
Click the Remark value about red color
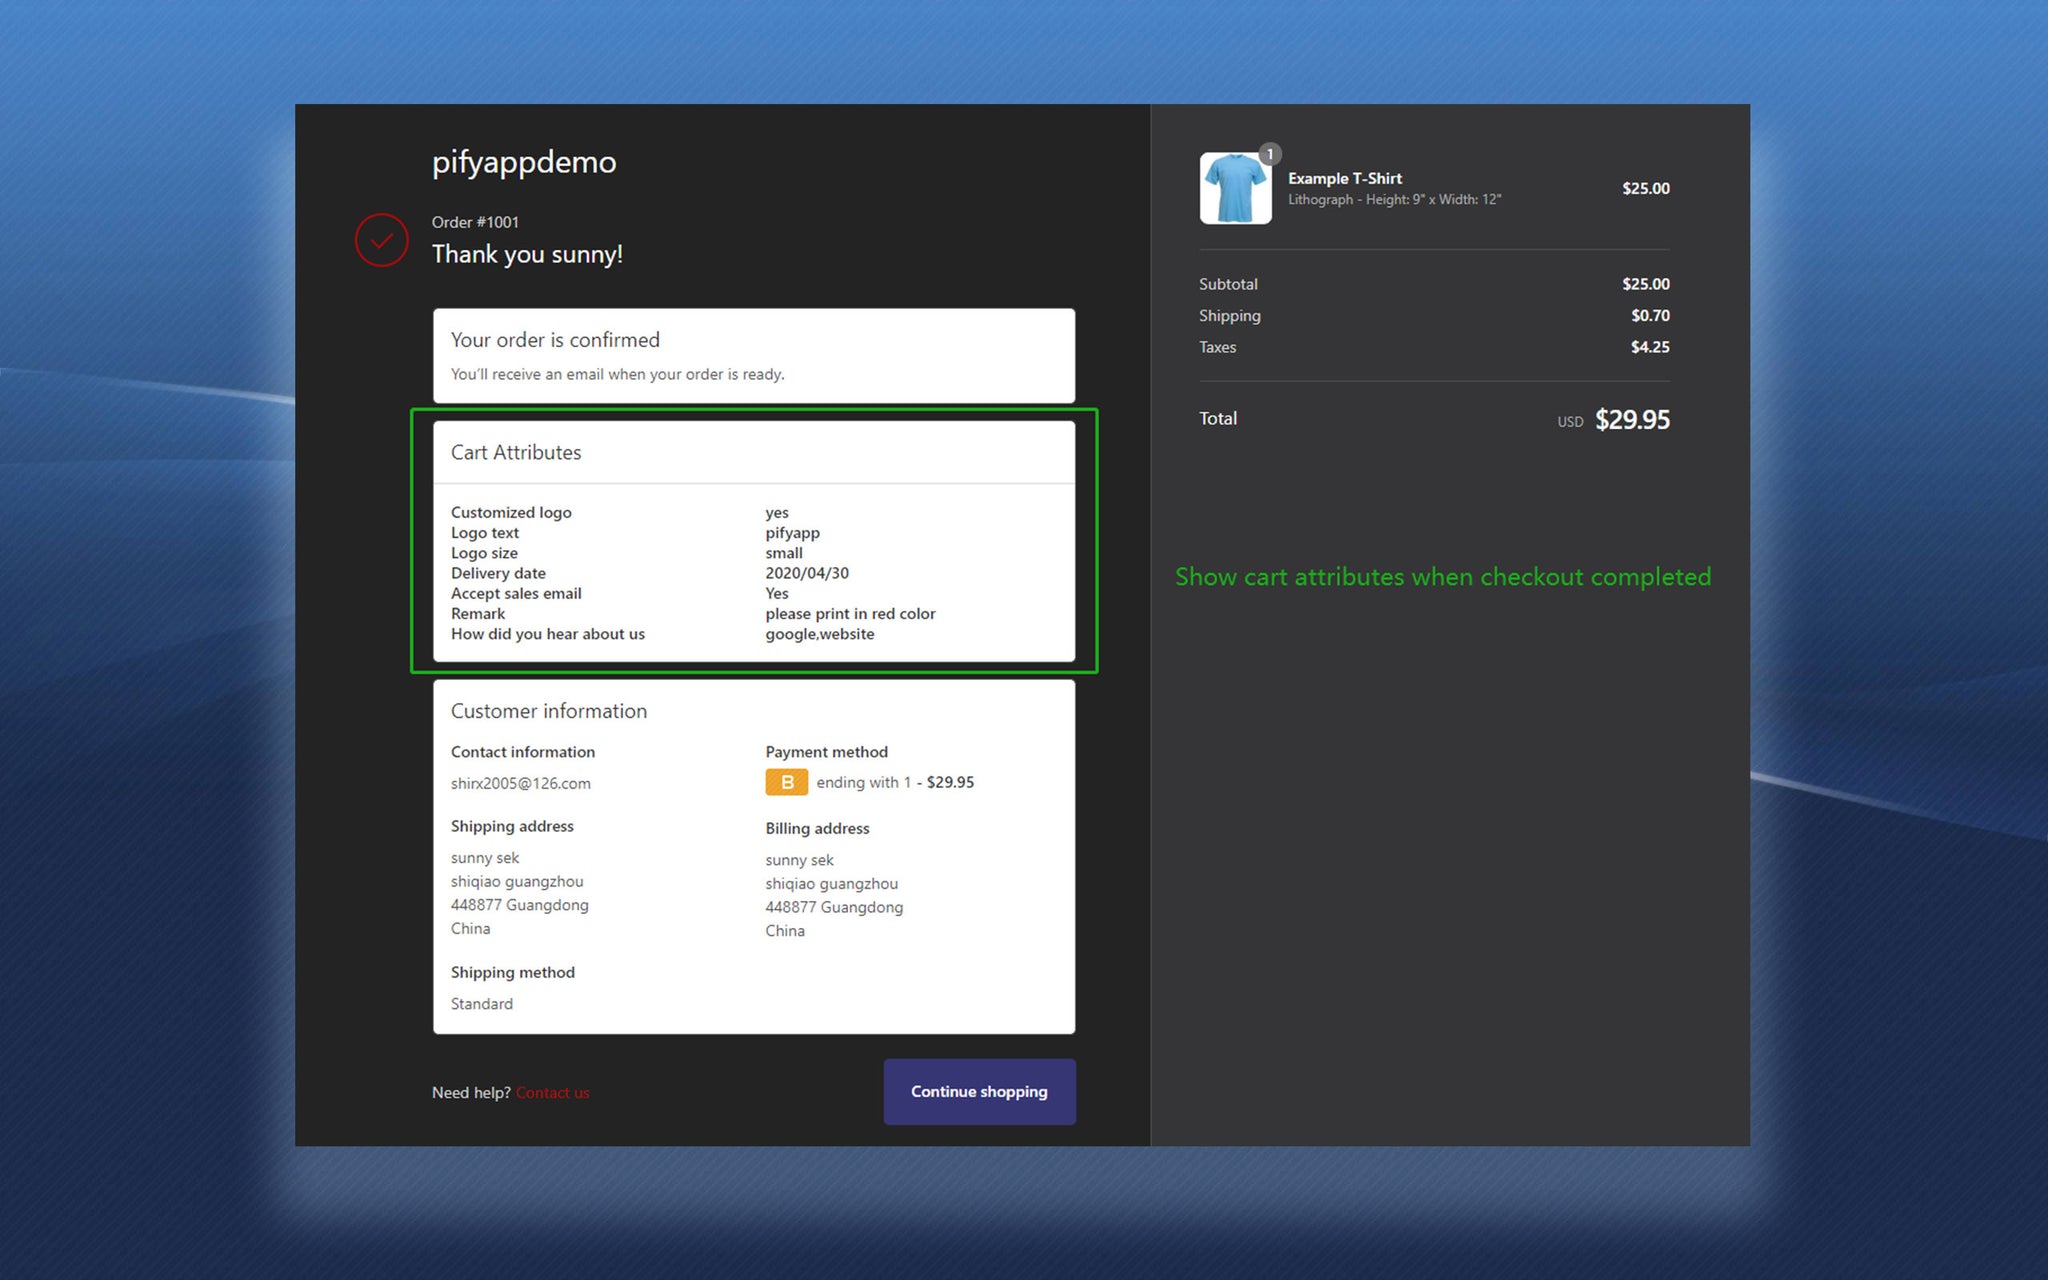850,613
